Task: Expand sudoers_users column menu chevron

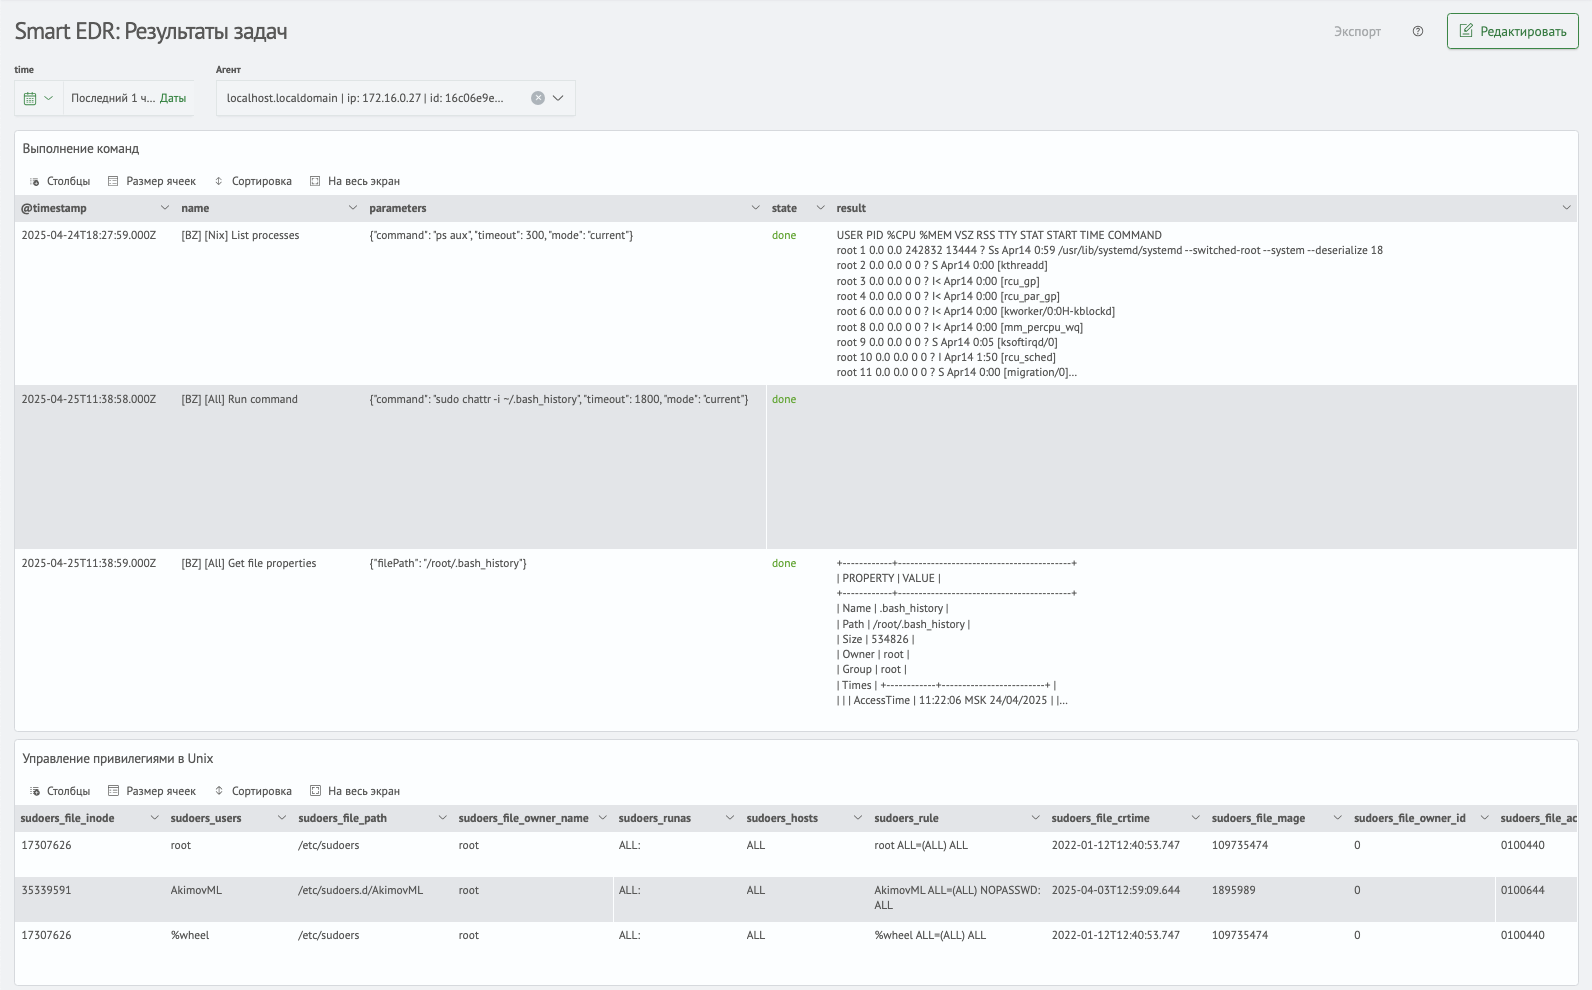Action: [x=281, y=818]
